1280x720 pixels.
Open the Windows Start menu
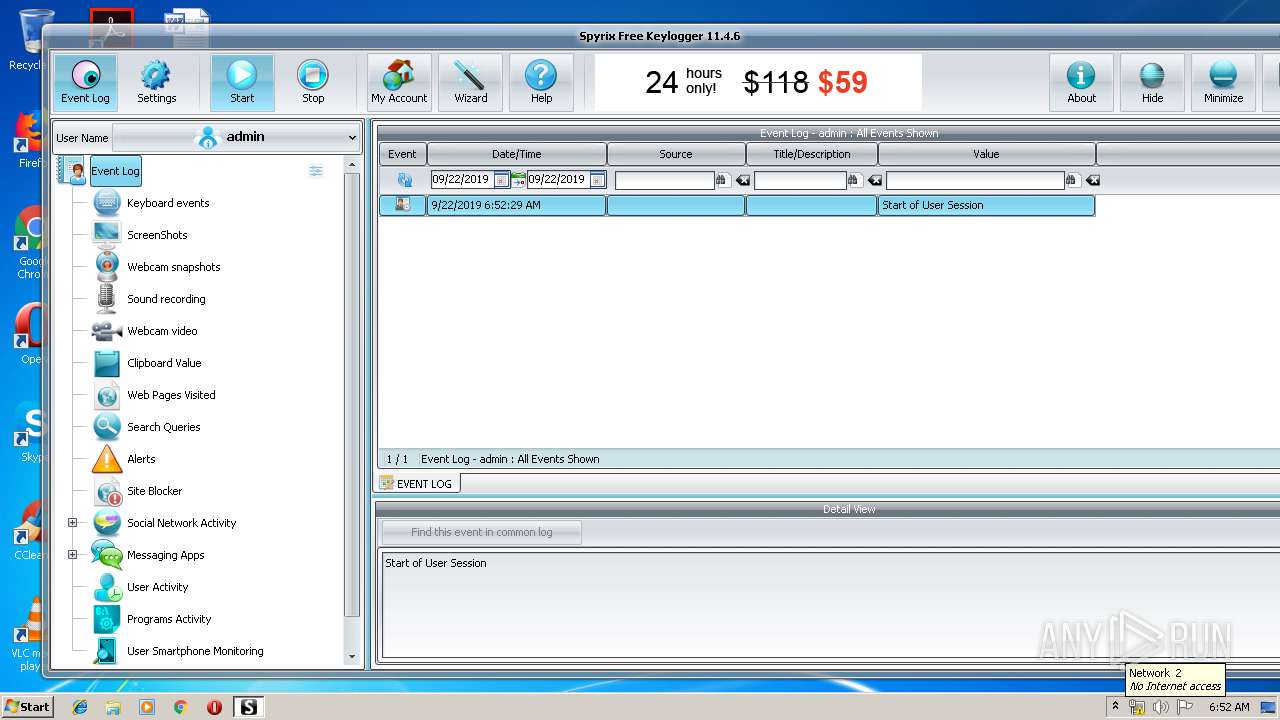27,706
